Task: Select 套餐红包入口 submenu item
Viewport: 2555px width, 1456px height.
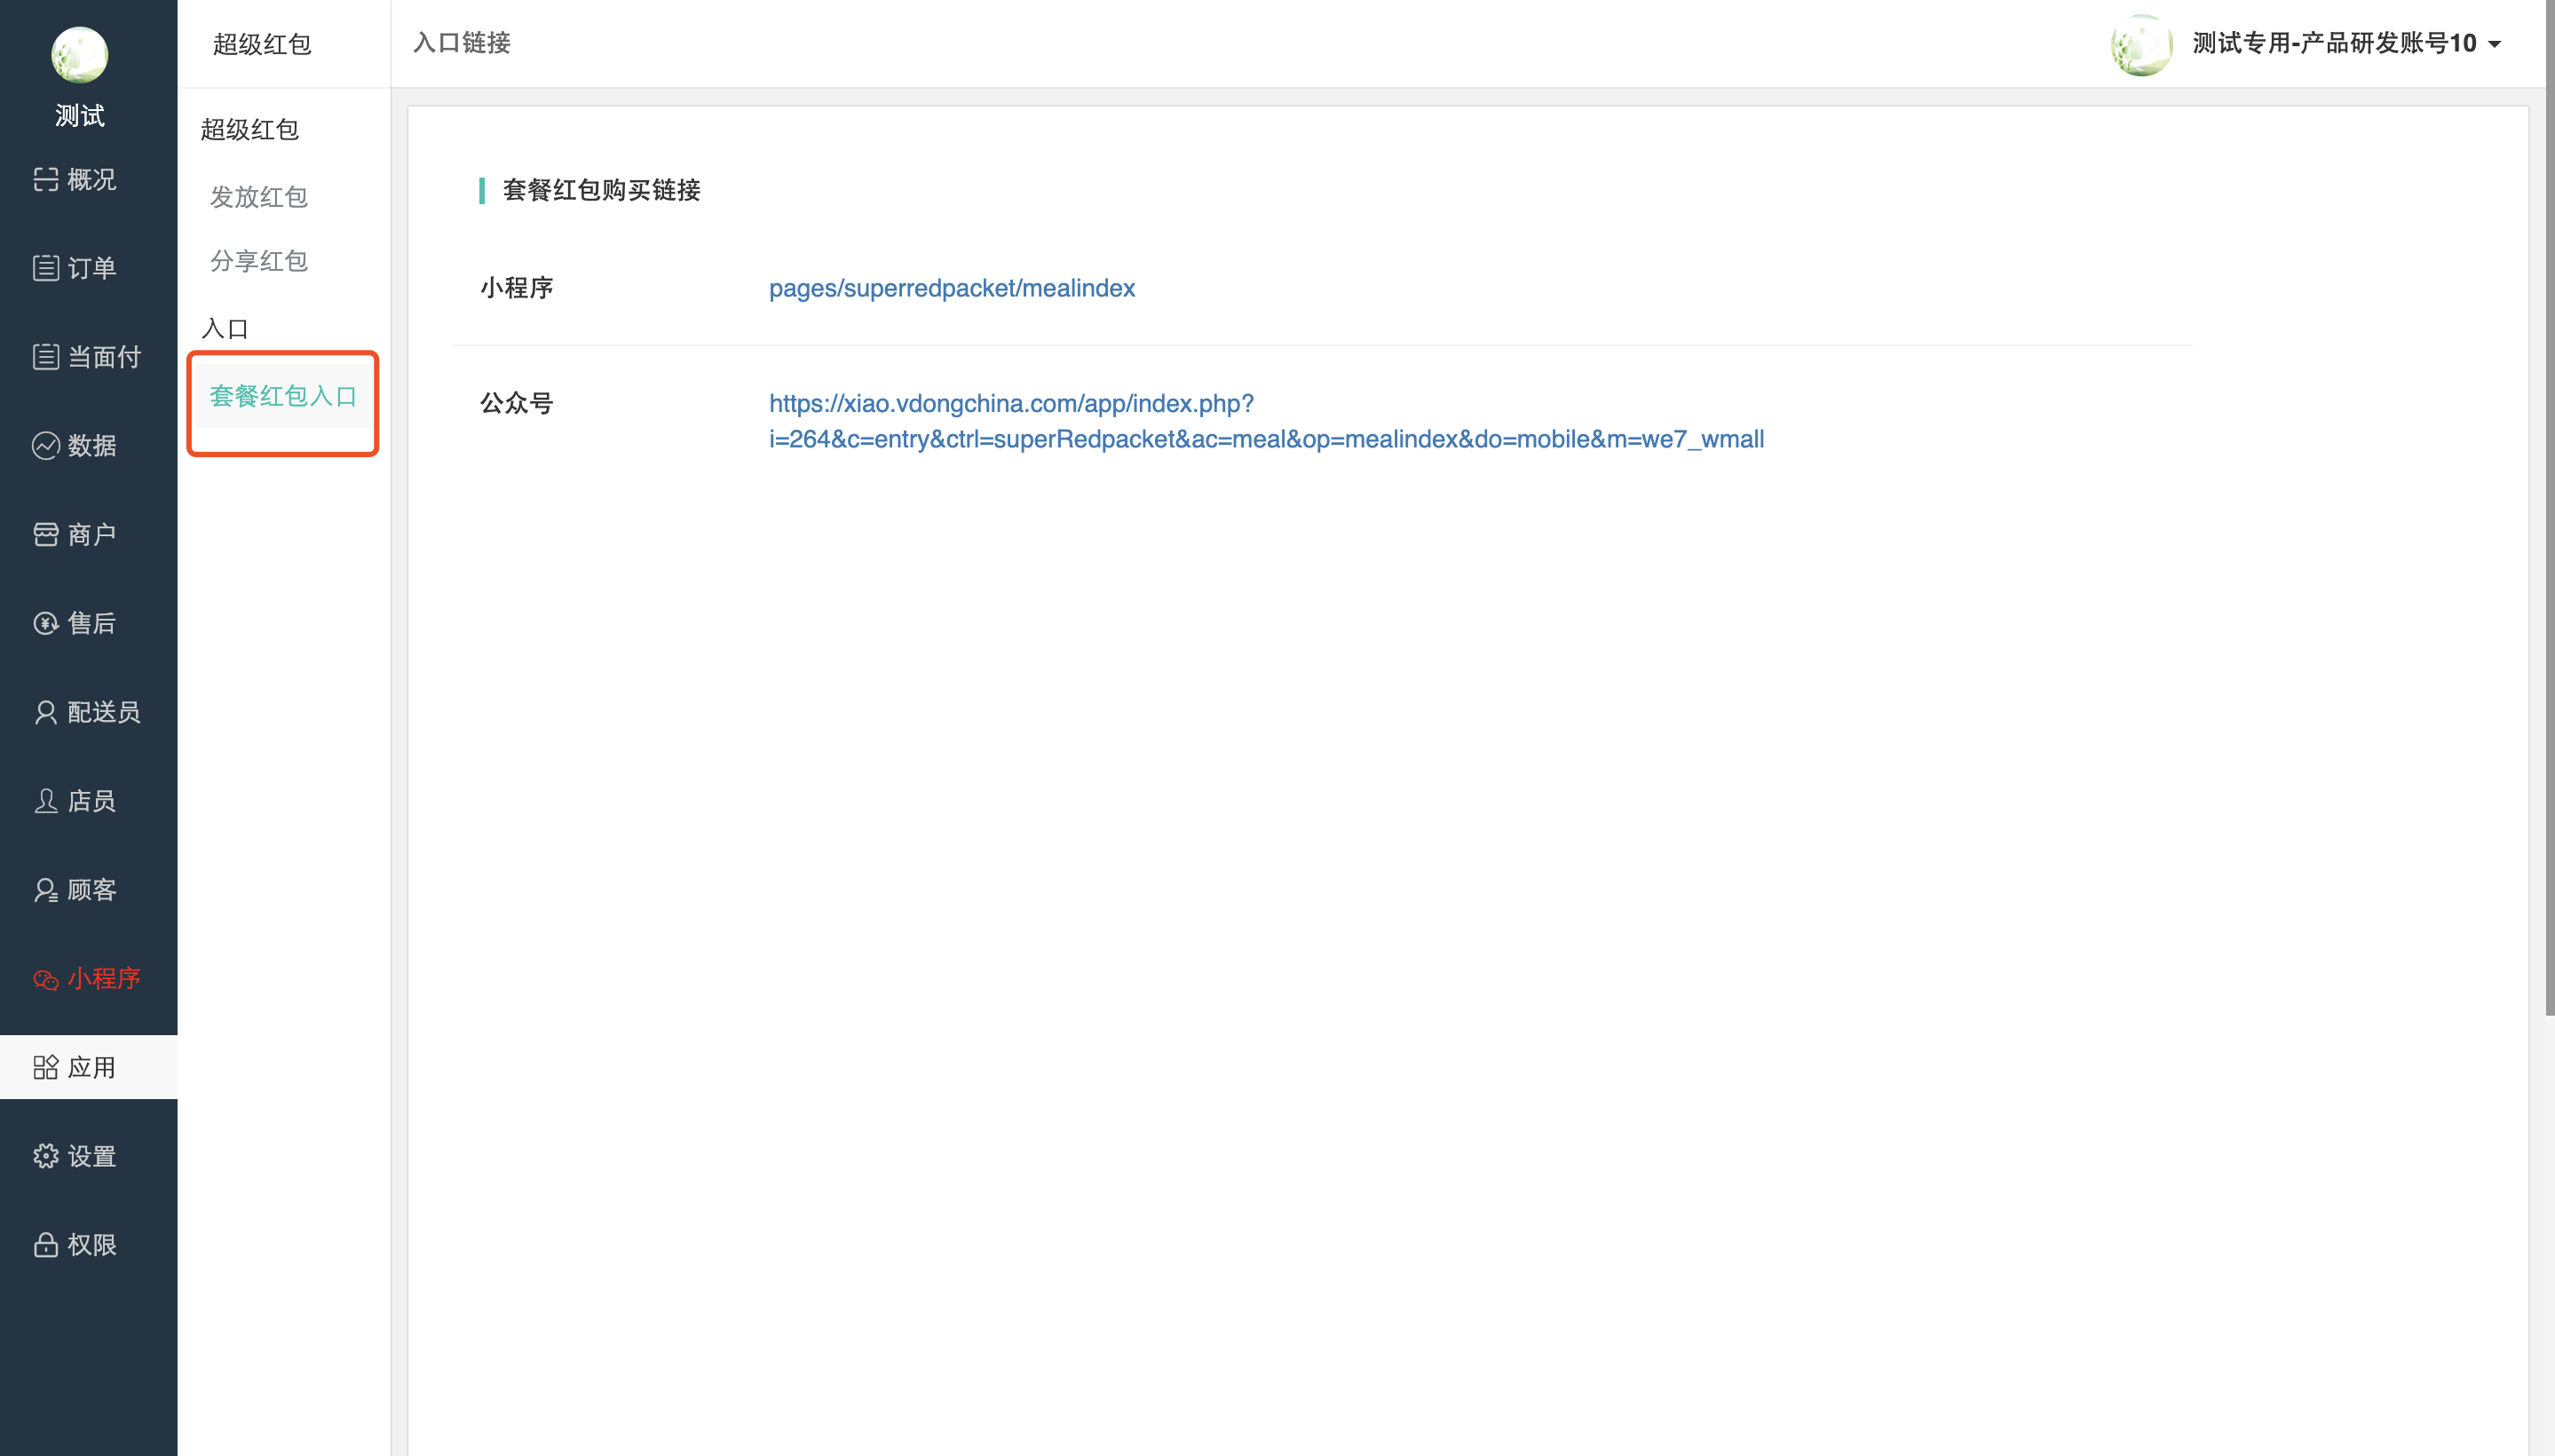Action: 283,395
